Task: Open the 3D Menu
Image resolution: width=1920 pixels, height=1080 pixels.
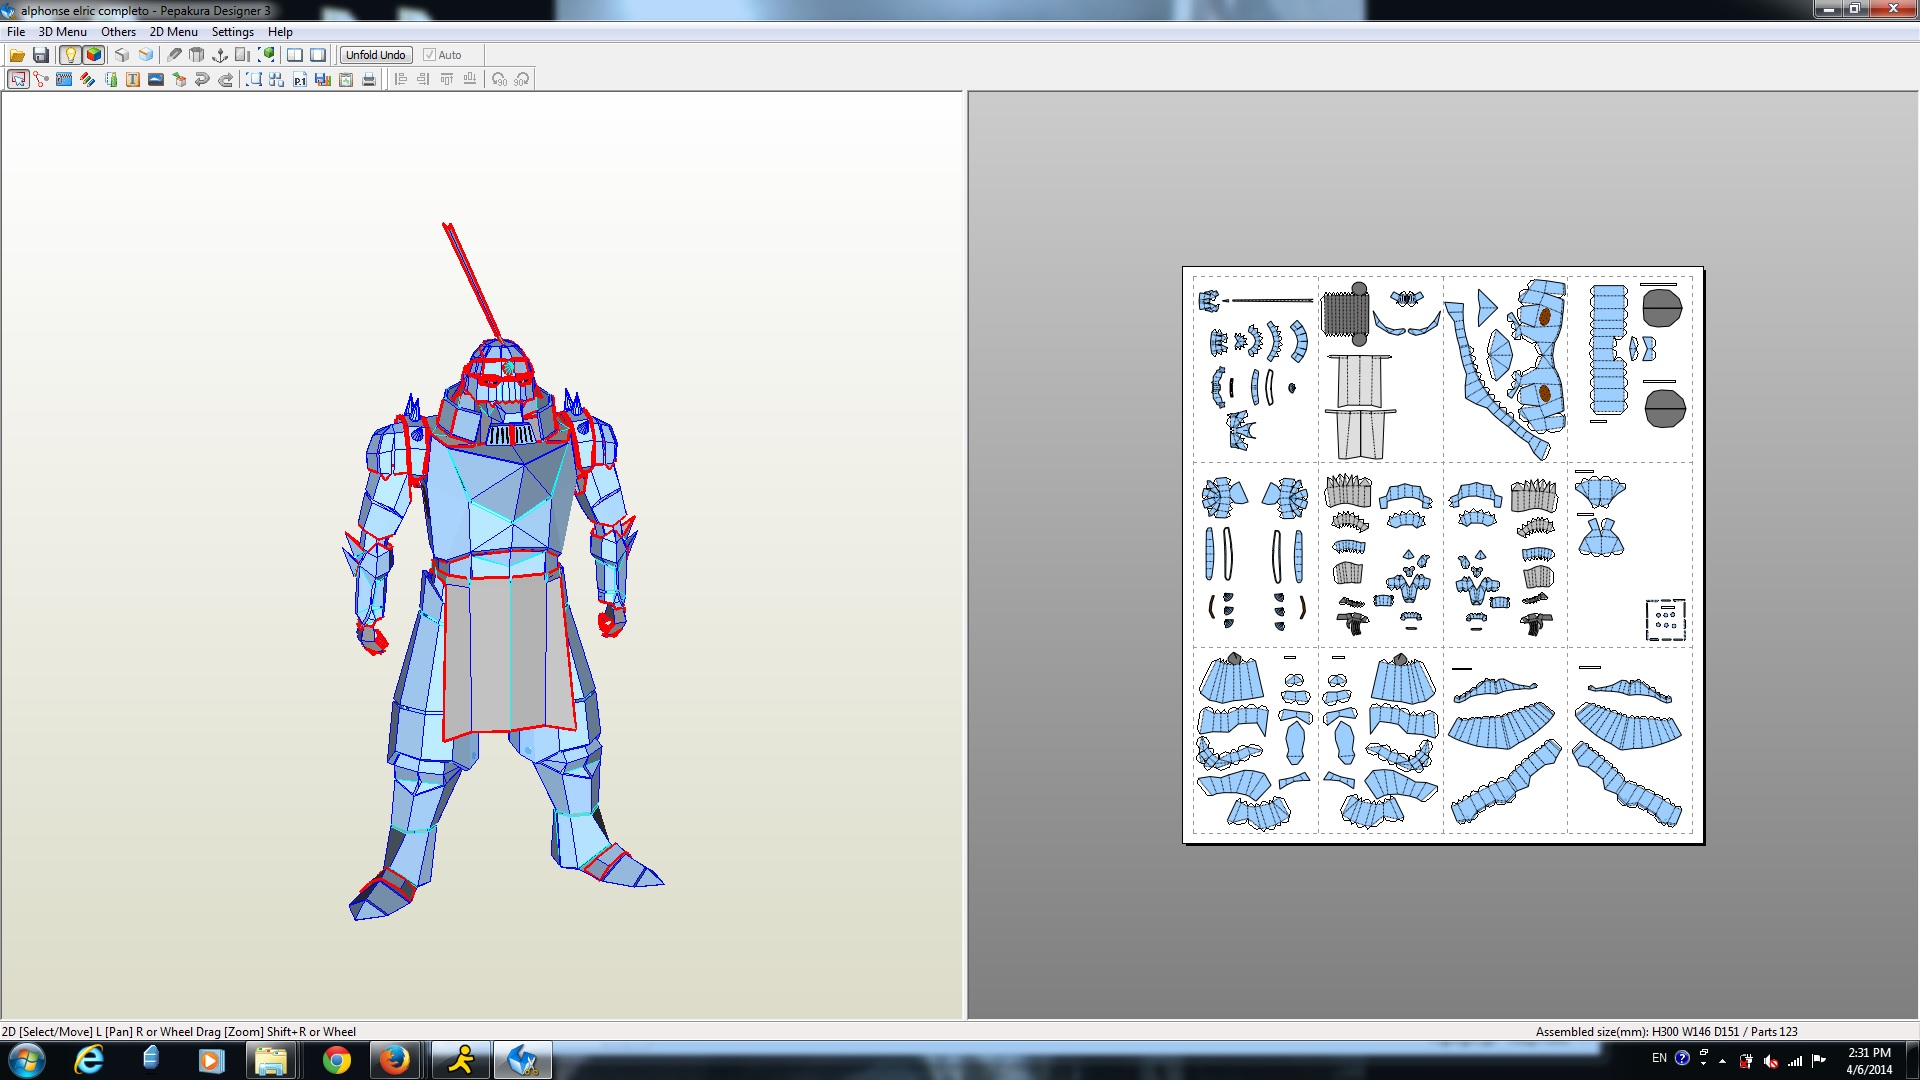Action: pyautogui.click(x=63, y=32)
